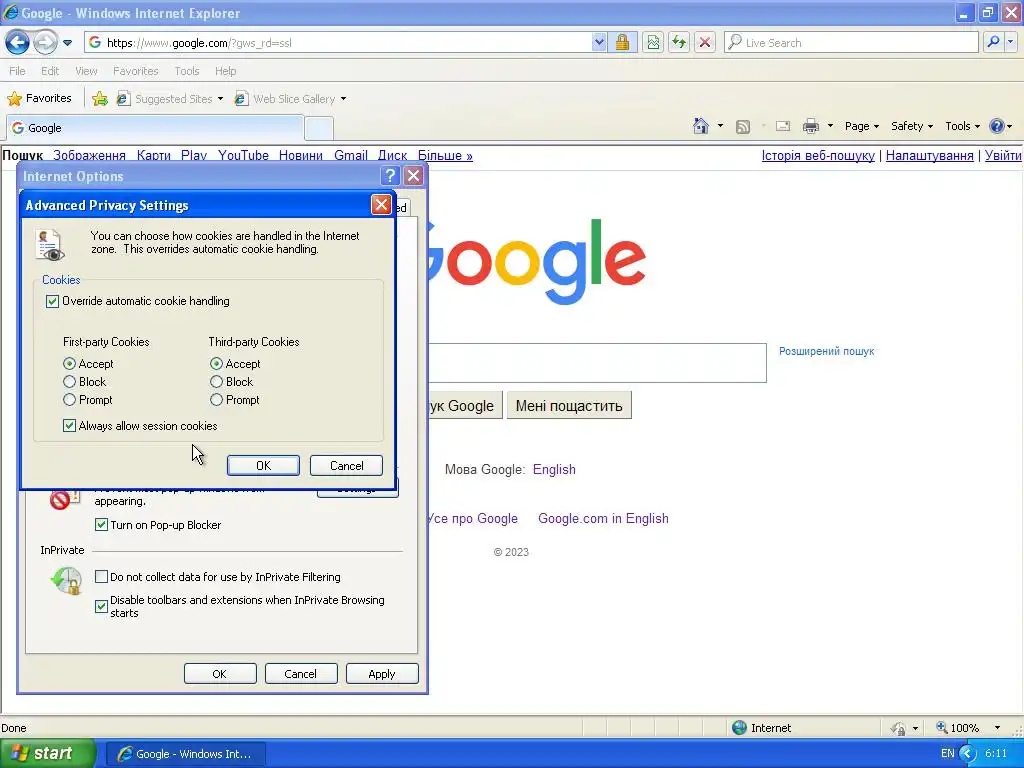The width and height of the screenshot is (1024, 768).
Task: Click the Мені пощастить button
Action: (x=569, y=406)
